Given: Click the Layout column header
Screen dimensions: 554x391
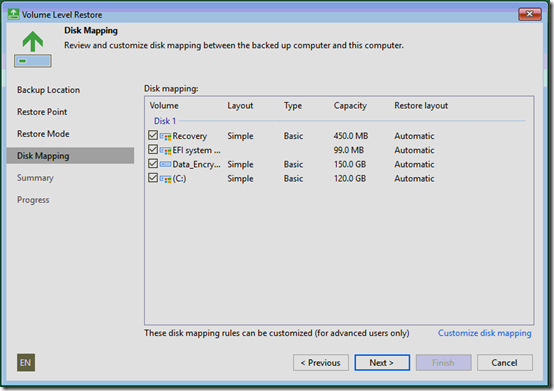Looking at the screenshot, I should point(240,106).
